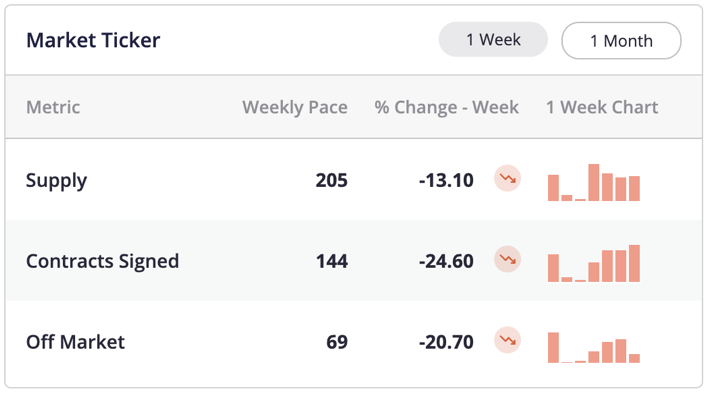The width and height of the screenshot is (718, 394).
Task: Switch to the 1 Week view
Action: (493, 39)
